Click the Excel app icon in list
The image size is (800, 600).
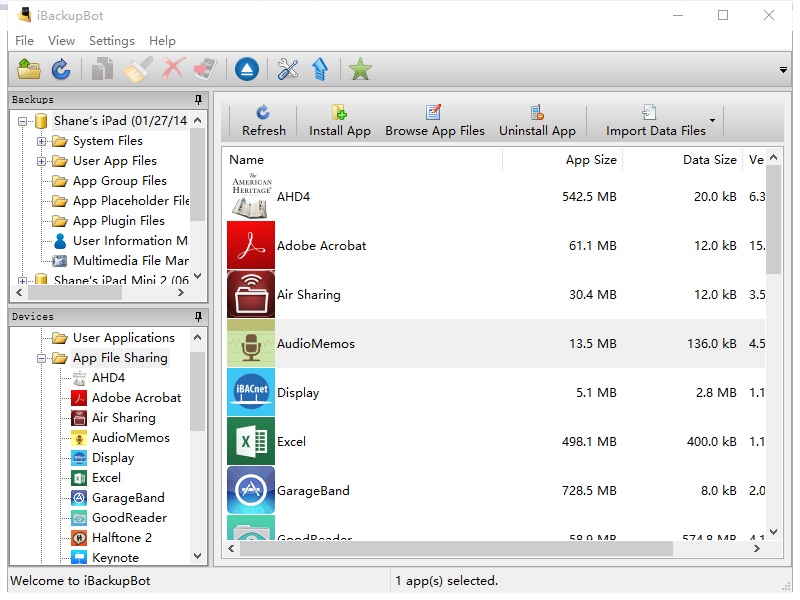pos(251,441)
